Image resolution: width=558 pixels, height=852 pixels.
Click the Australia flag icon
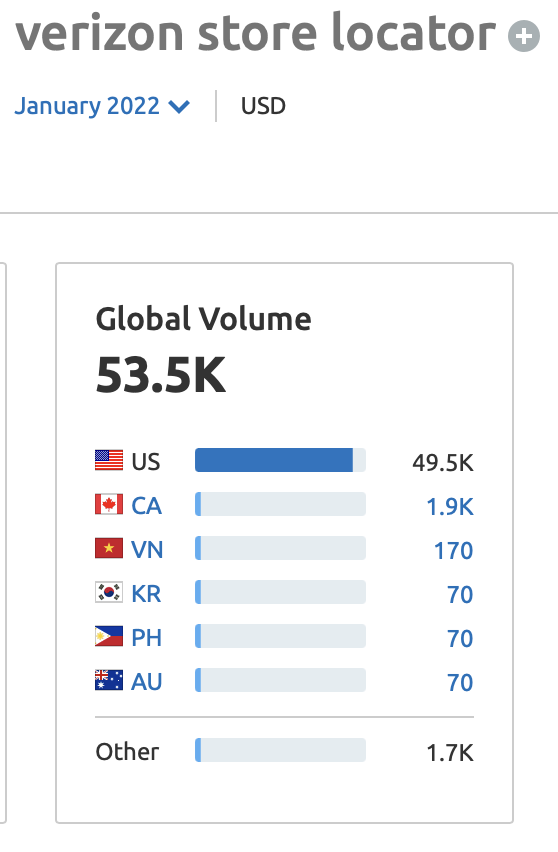pos(109,681)
